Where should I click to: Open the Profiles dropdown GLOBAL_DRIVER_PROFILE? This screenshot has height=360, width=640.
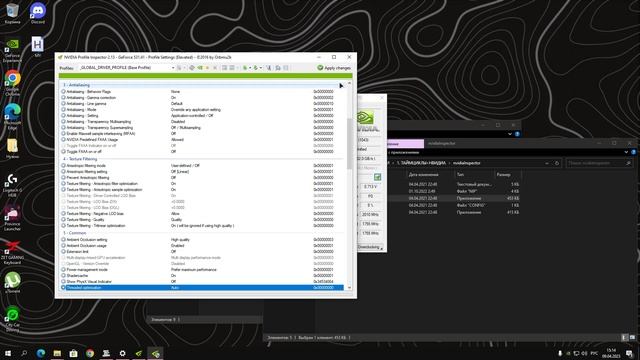click(x=127, y=68)
